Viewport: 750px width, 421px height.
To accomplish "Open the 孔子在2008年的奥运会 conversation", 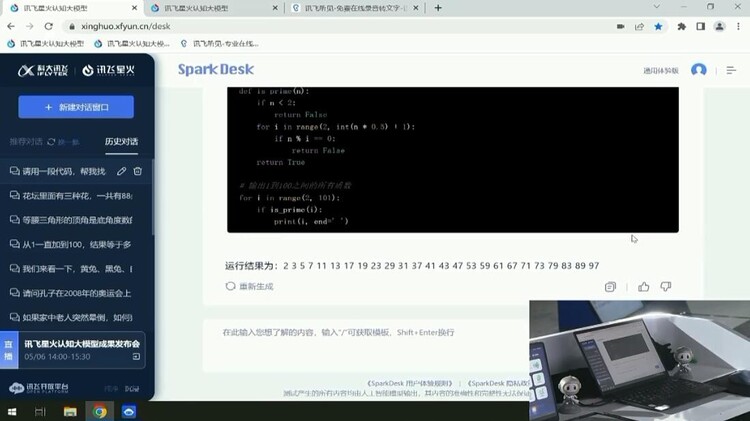I will tap(72, 293).
